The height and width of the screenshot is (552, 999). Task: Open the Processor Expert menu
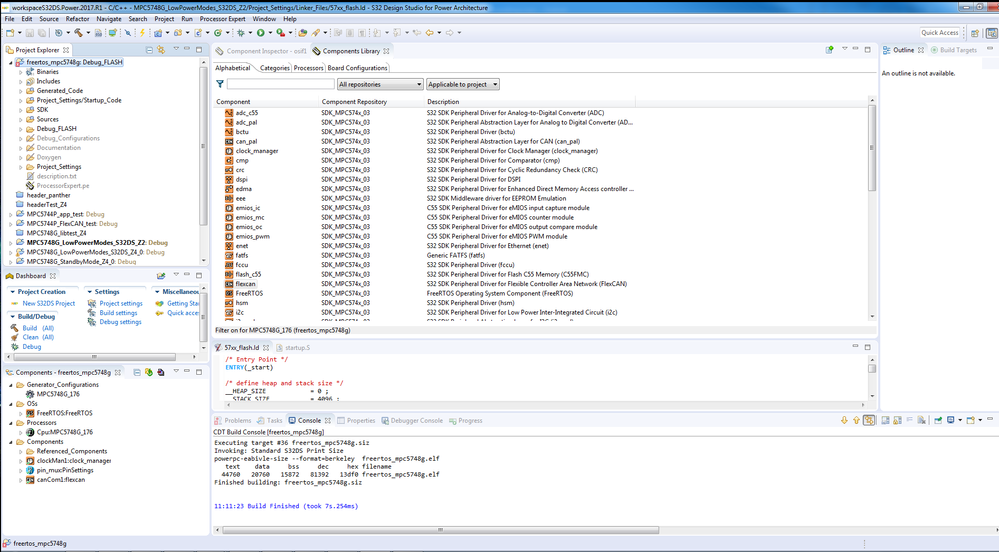tap(222, 19)
